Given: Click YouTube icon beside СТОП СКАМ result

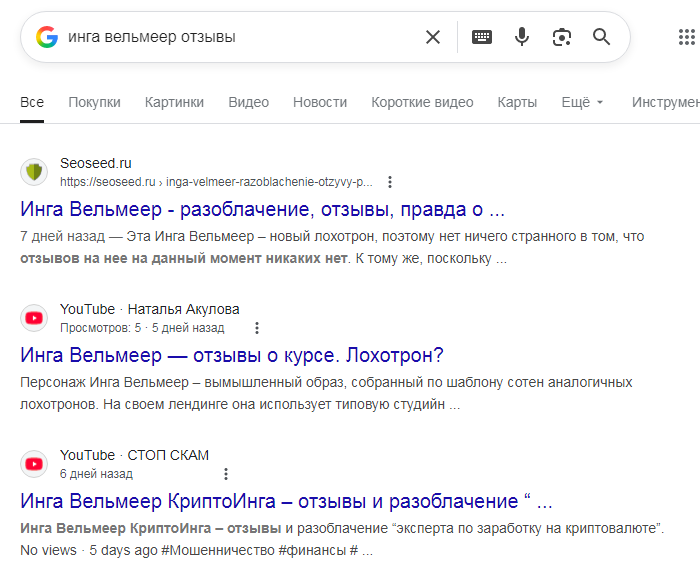Looking at the screenshot, I should 34,464.
